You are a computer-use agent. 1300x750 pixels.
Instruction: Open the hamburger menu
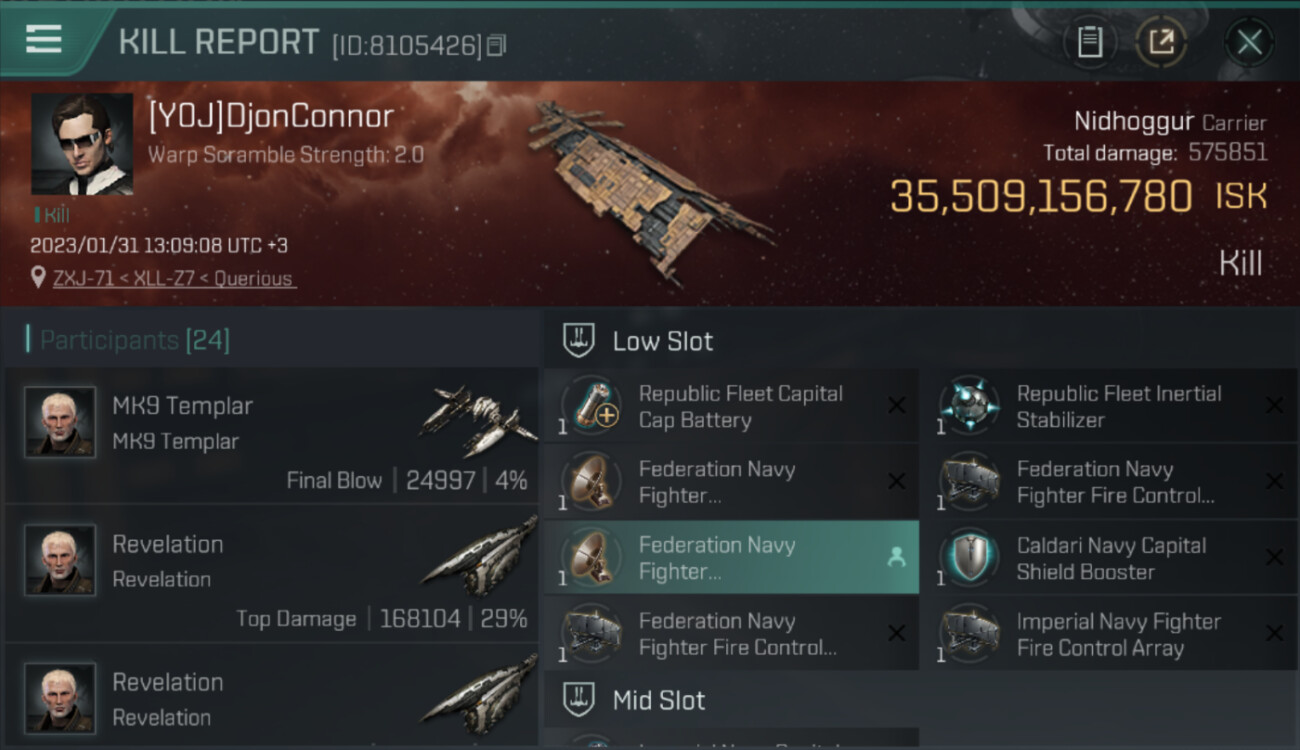(x=44, y=40)
